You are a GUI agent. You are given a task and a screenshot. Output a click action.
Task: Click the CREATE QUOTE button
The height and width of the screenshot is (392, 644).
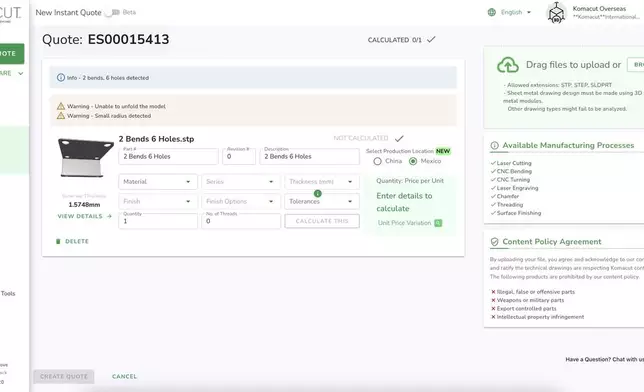point(64,376)
